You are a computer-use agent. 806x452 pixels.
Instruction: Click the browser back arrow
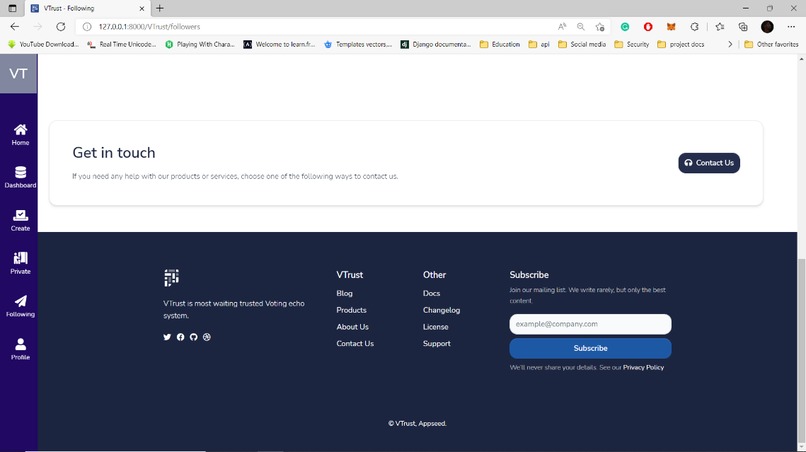click(14, 27)
